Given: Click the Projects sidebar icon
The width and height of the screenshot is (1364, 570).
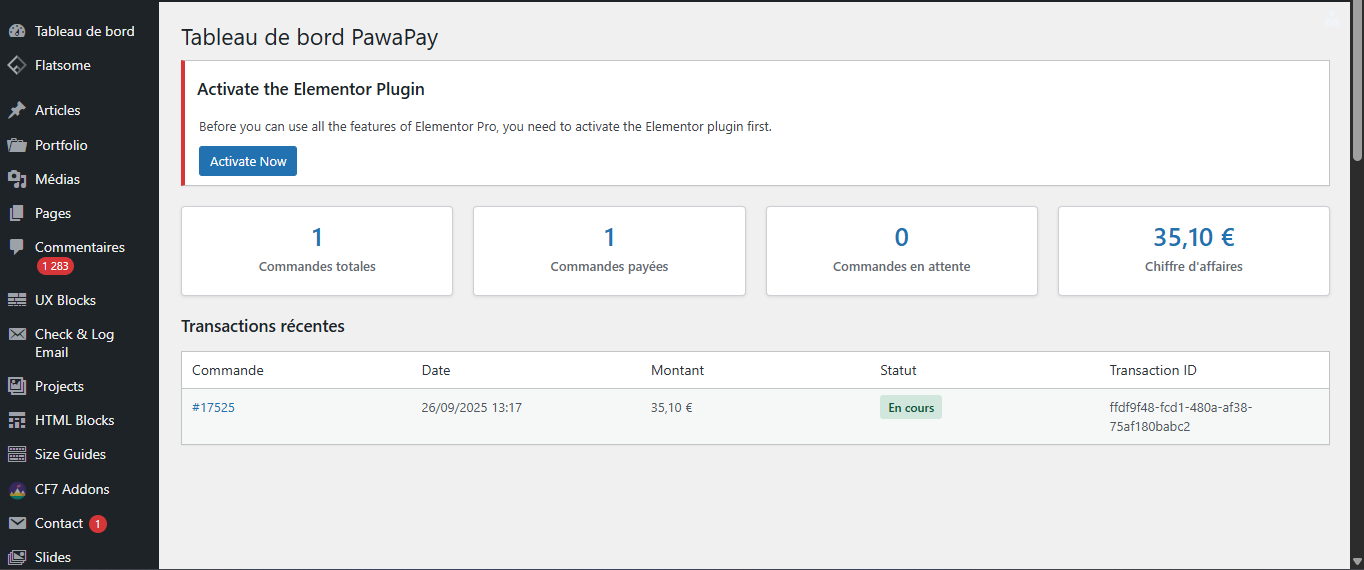Looking at the screenshot, I should pyautogui.click(x=16, y=386).
